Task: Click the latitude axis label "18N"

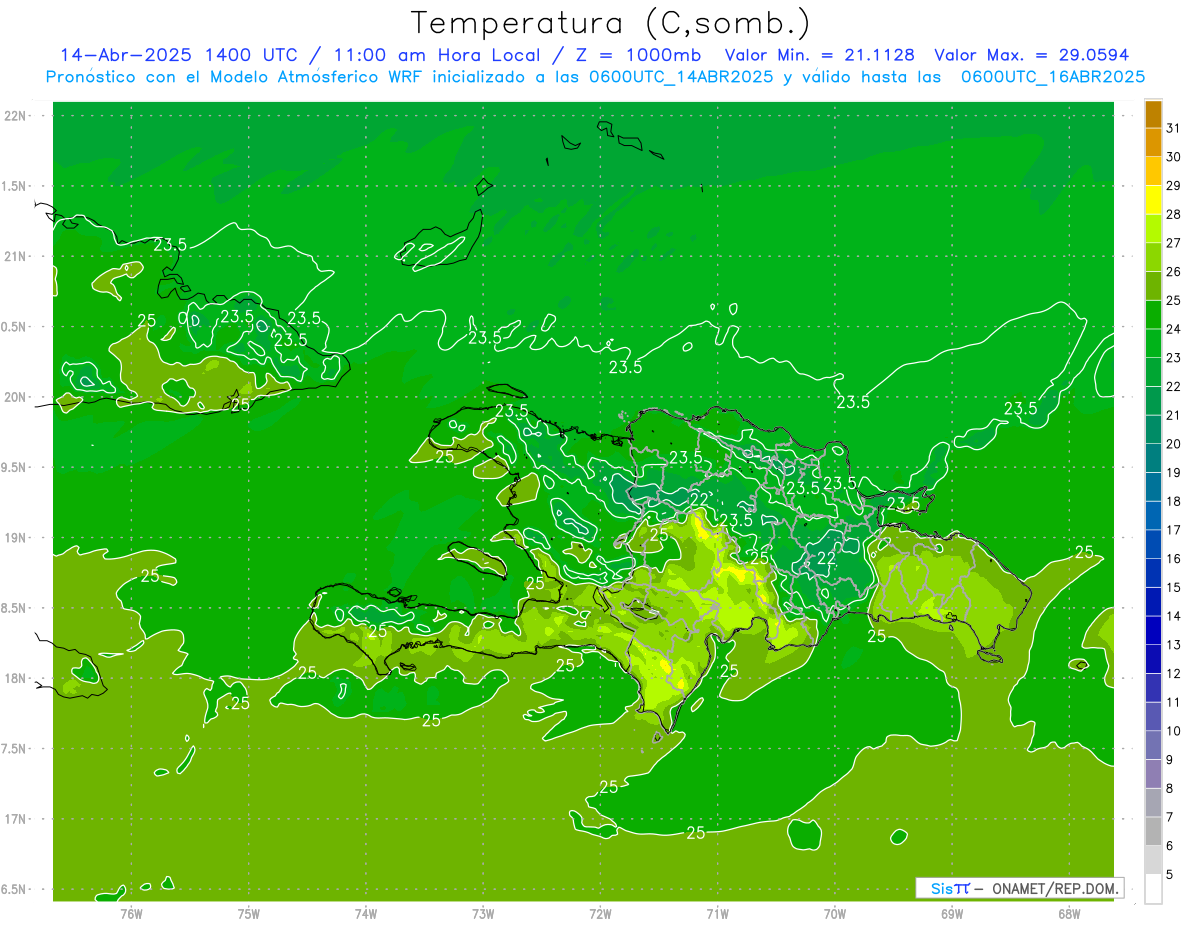Action: click(16, 679)
